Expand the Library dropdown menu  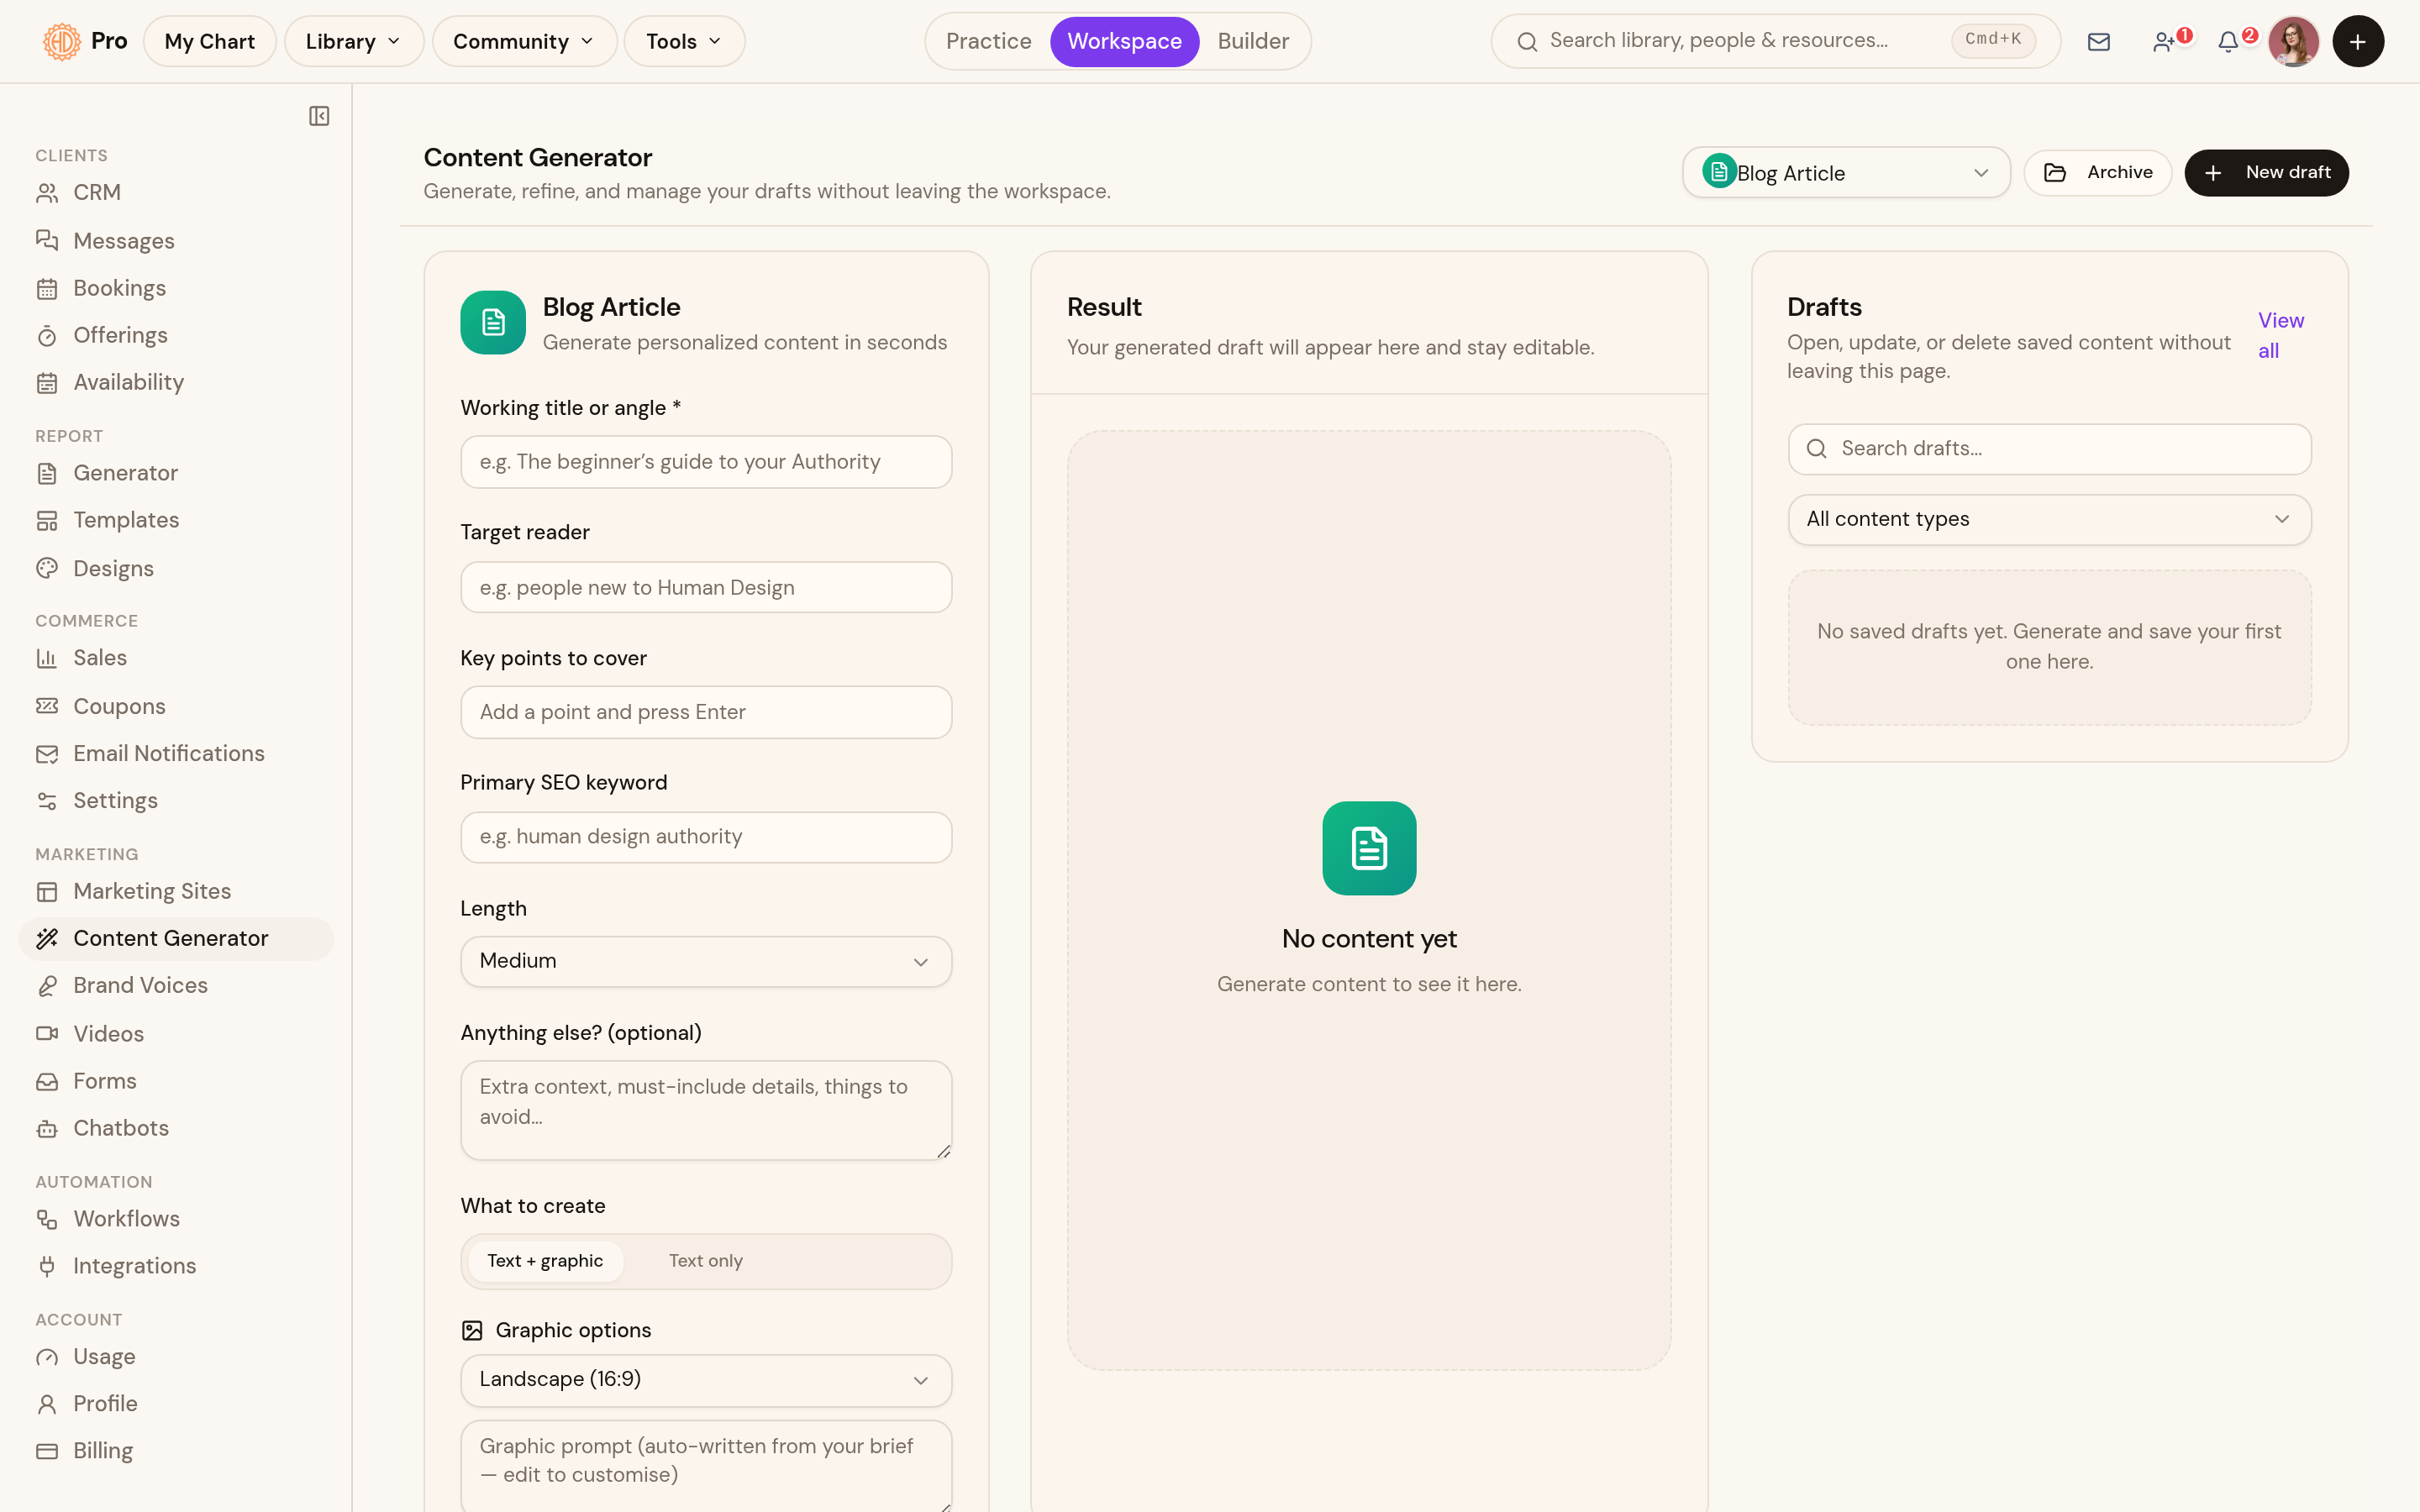354,41
